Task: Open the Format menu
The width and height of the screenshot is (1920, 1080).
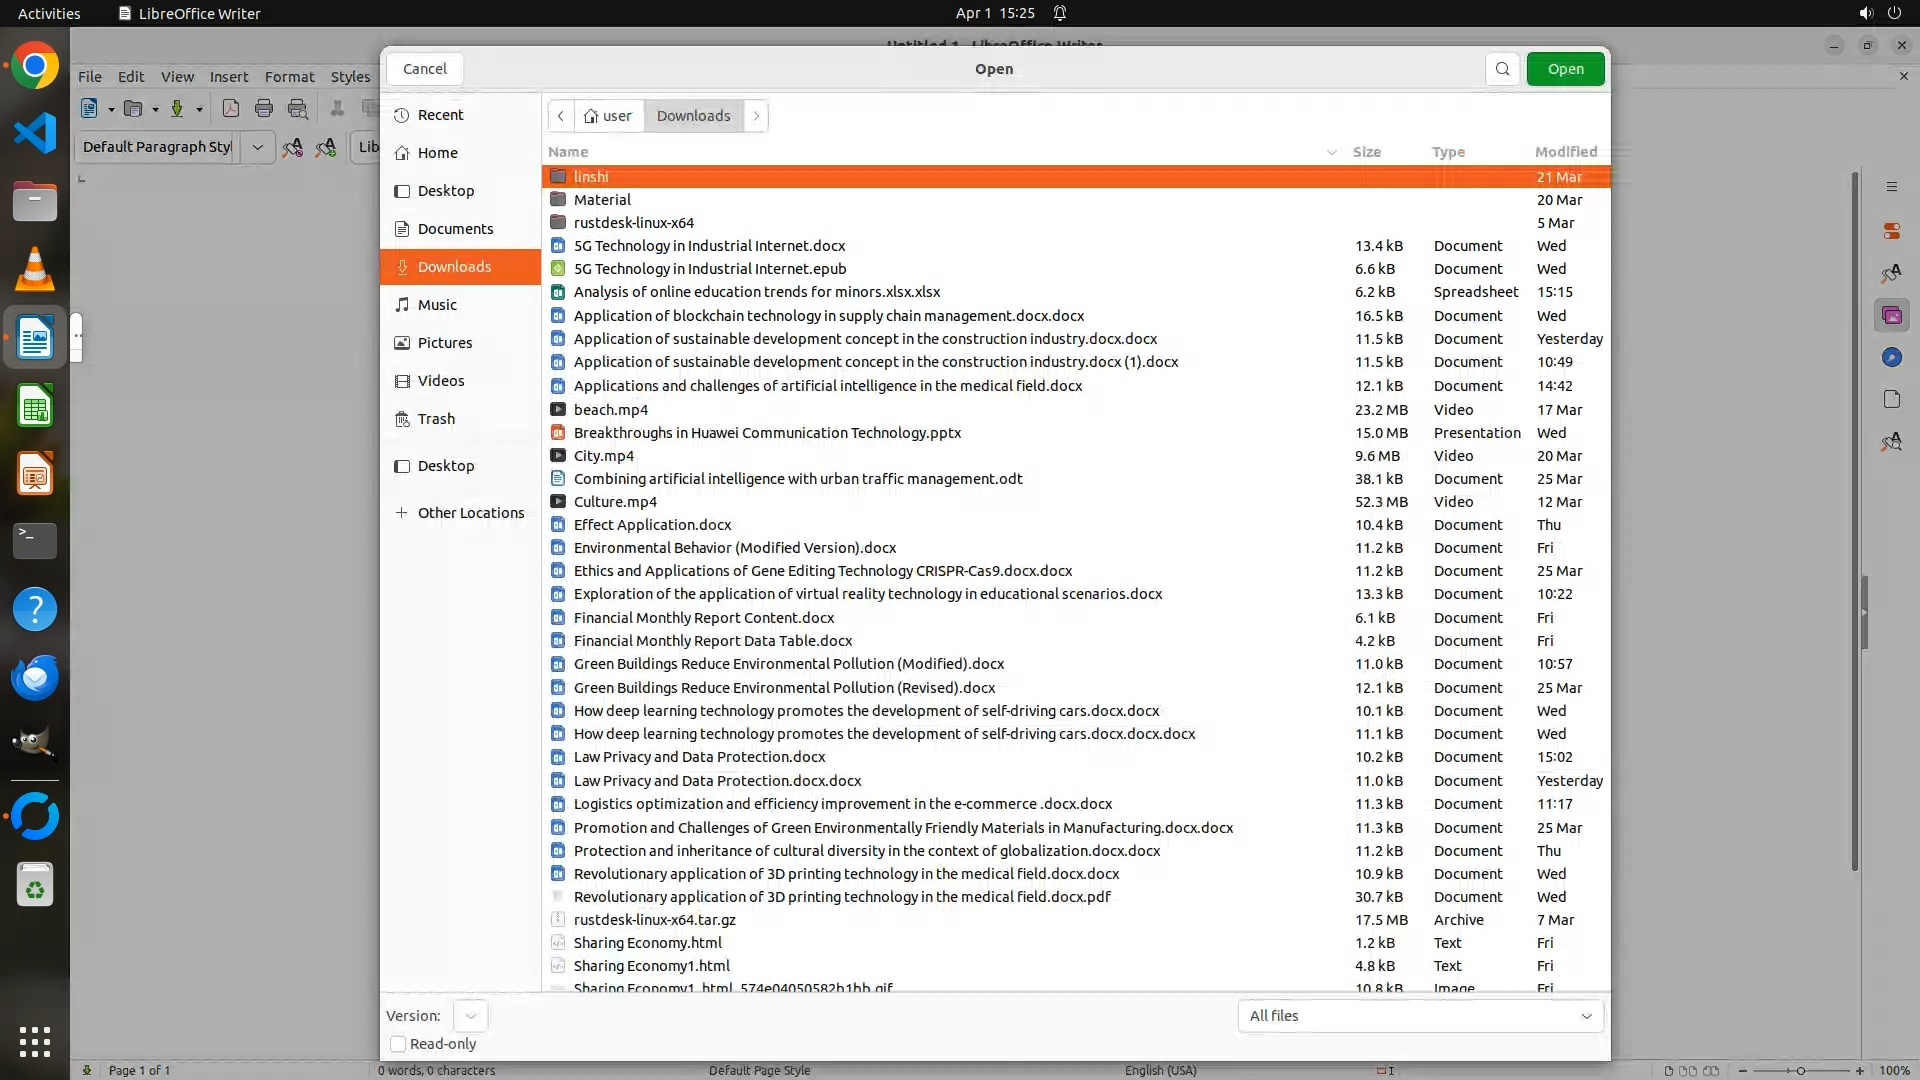Action: point(289,77)
